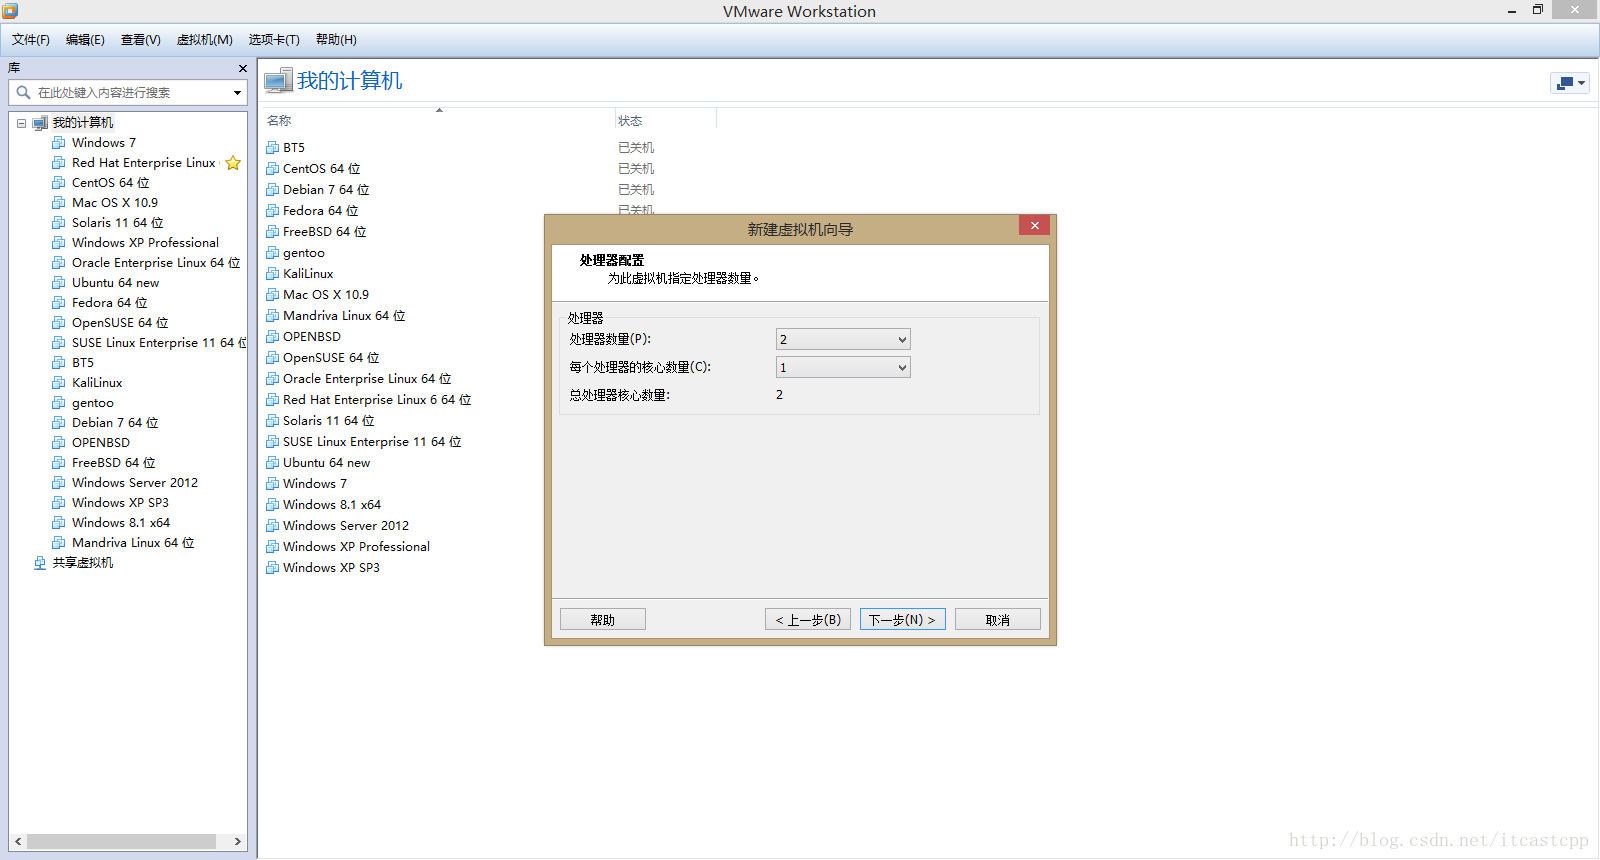Open the 文件(F) menu
Image resolution: width=1600 pixels, height=860 pixels.
pyautogui.click(x=30, y=40)
